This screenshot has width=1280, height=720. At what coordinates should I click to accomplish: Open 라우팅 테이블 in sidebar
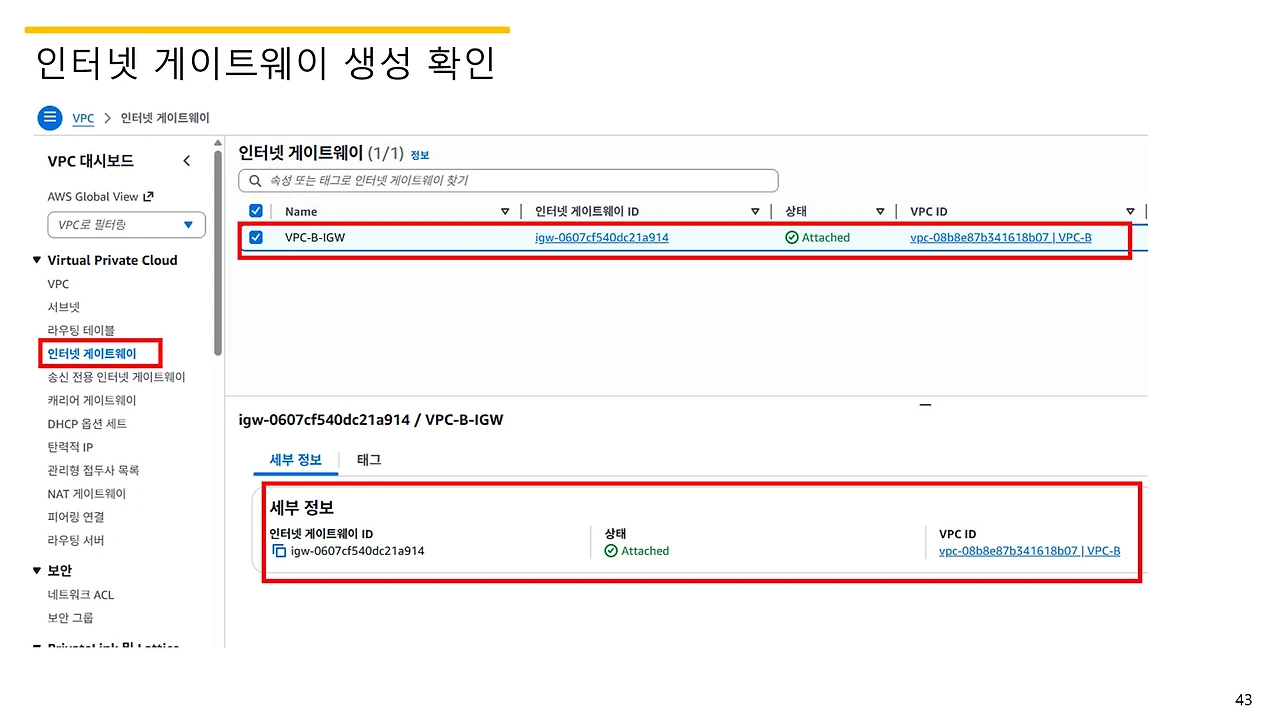tap(81, 330)
